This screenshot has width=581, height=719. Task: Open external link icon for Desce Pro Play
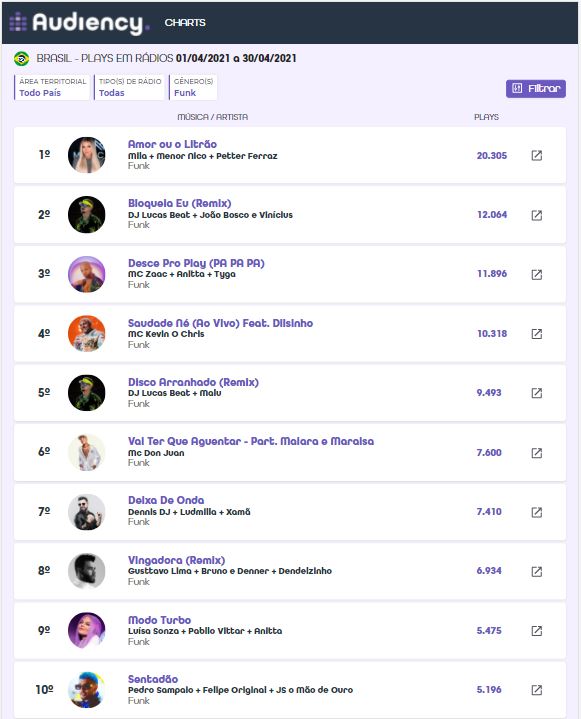click(537, 274)
